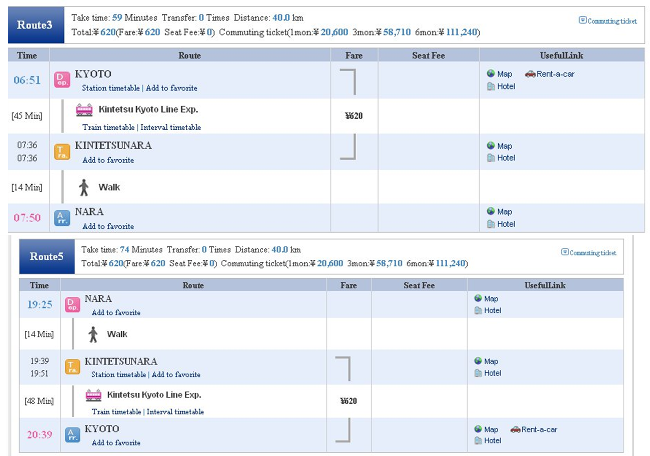Image resolution: width=650 pixels, height=456 pixels.
Task: Add KYOTO departure station to favorite
Action: pyautogui.click(x=171, y=88)
